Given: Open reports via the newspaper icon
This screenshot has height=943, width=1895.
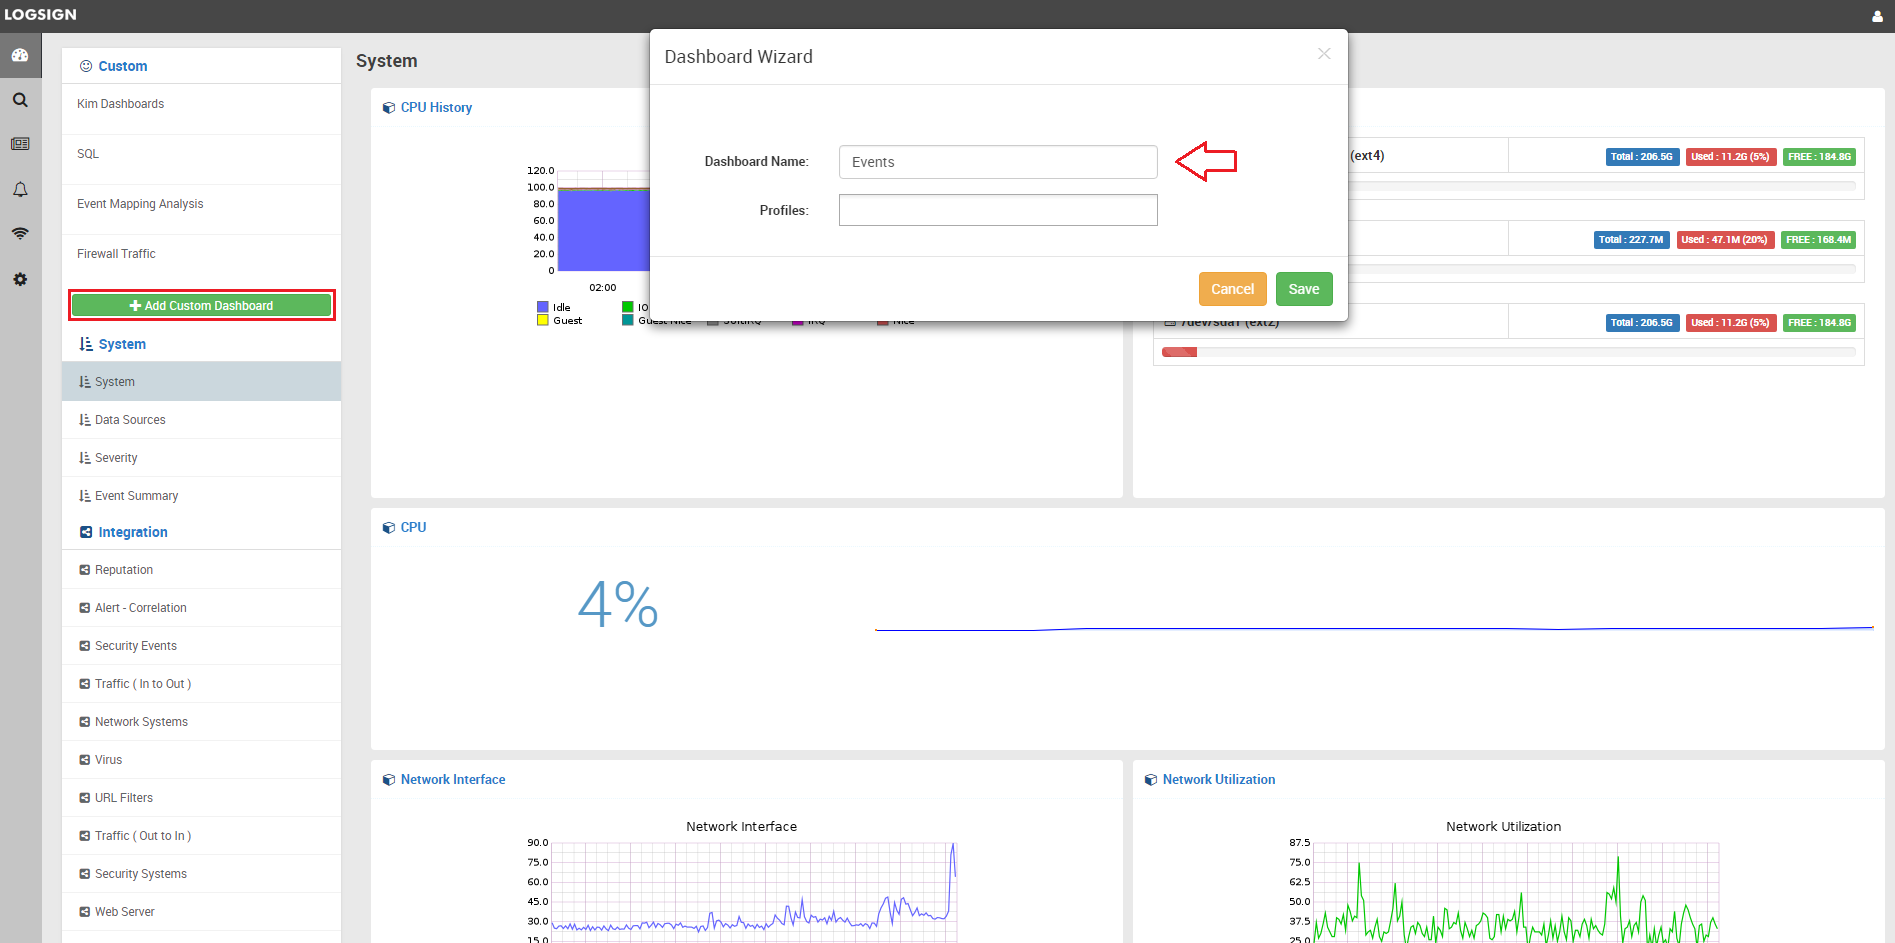Looking at the screenshot, I should [x=20, y=143].
